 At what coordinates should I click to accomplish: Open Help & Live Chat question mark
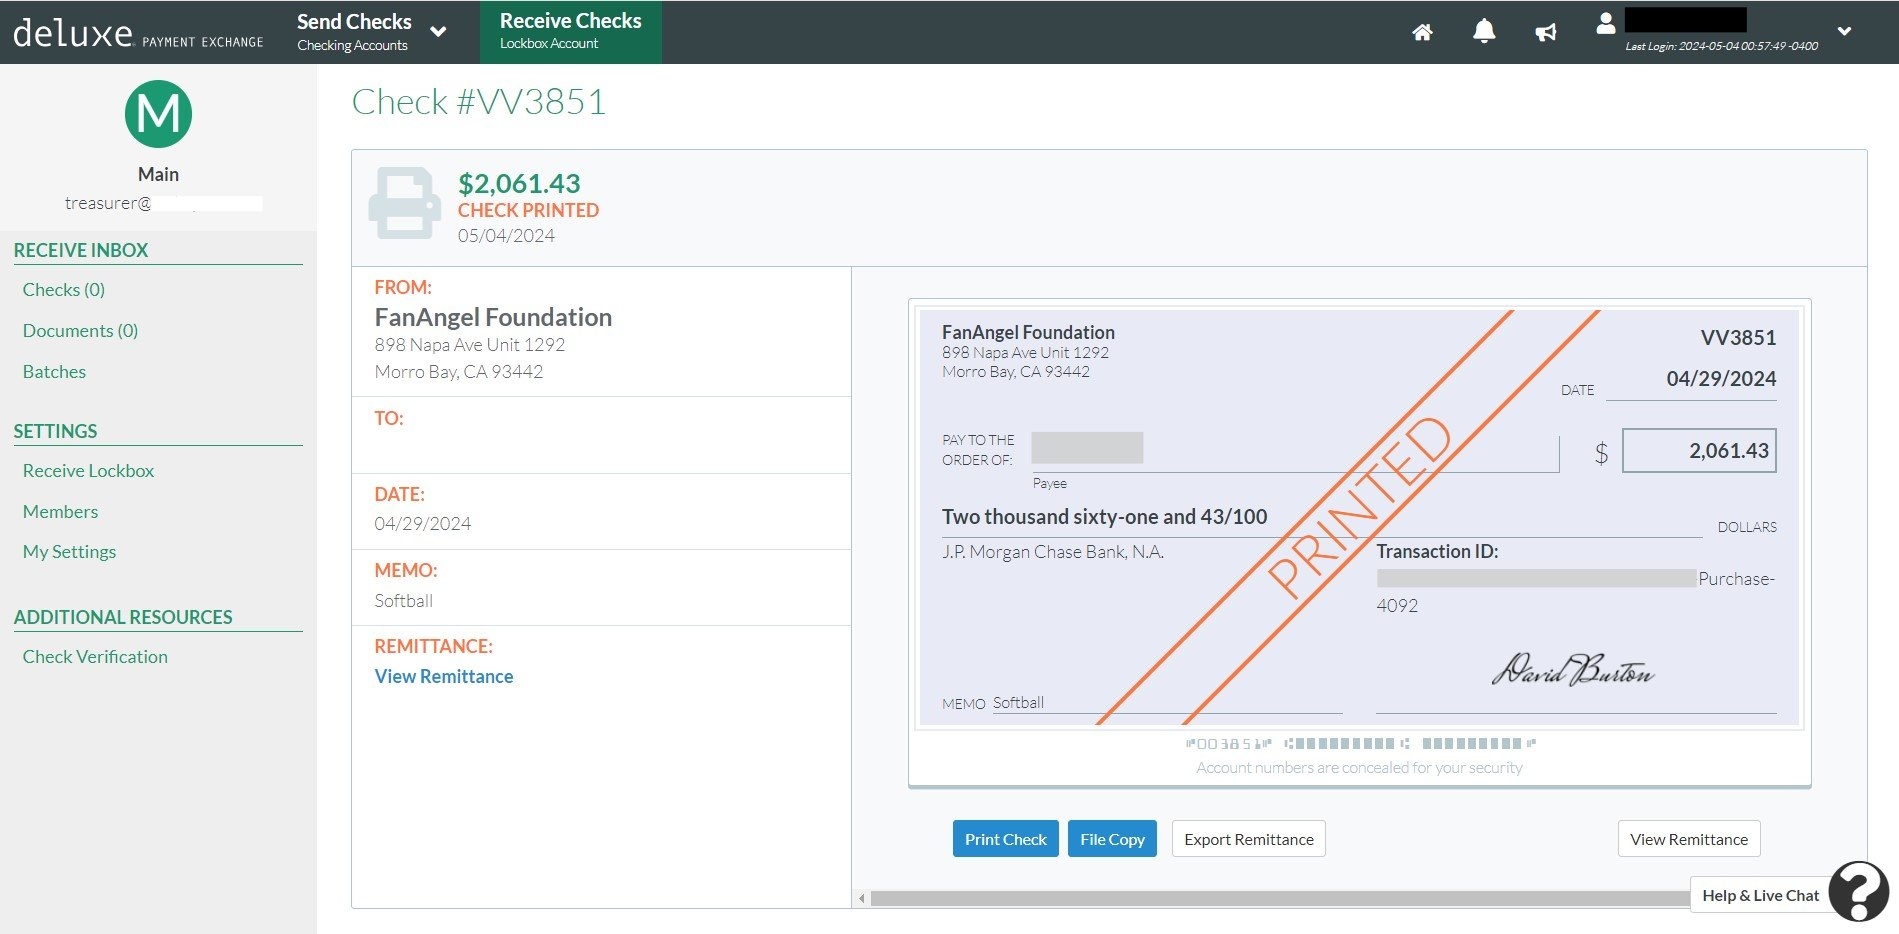[1858, 887]
